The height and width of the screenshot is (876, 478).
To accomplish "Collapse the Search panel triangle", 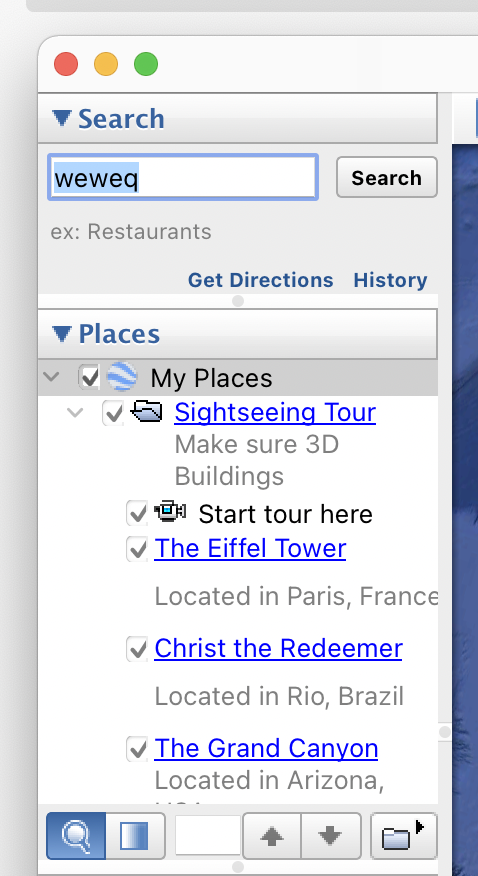I will pyautogui.click(x=61, y=118).
